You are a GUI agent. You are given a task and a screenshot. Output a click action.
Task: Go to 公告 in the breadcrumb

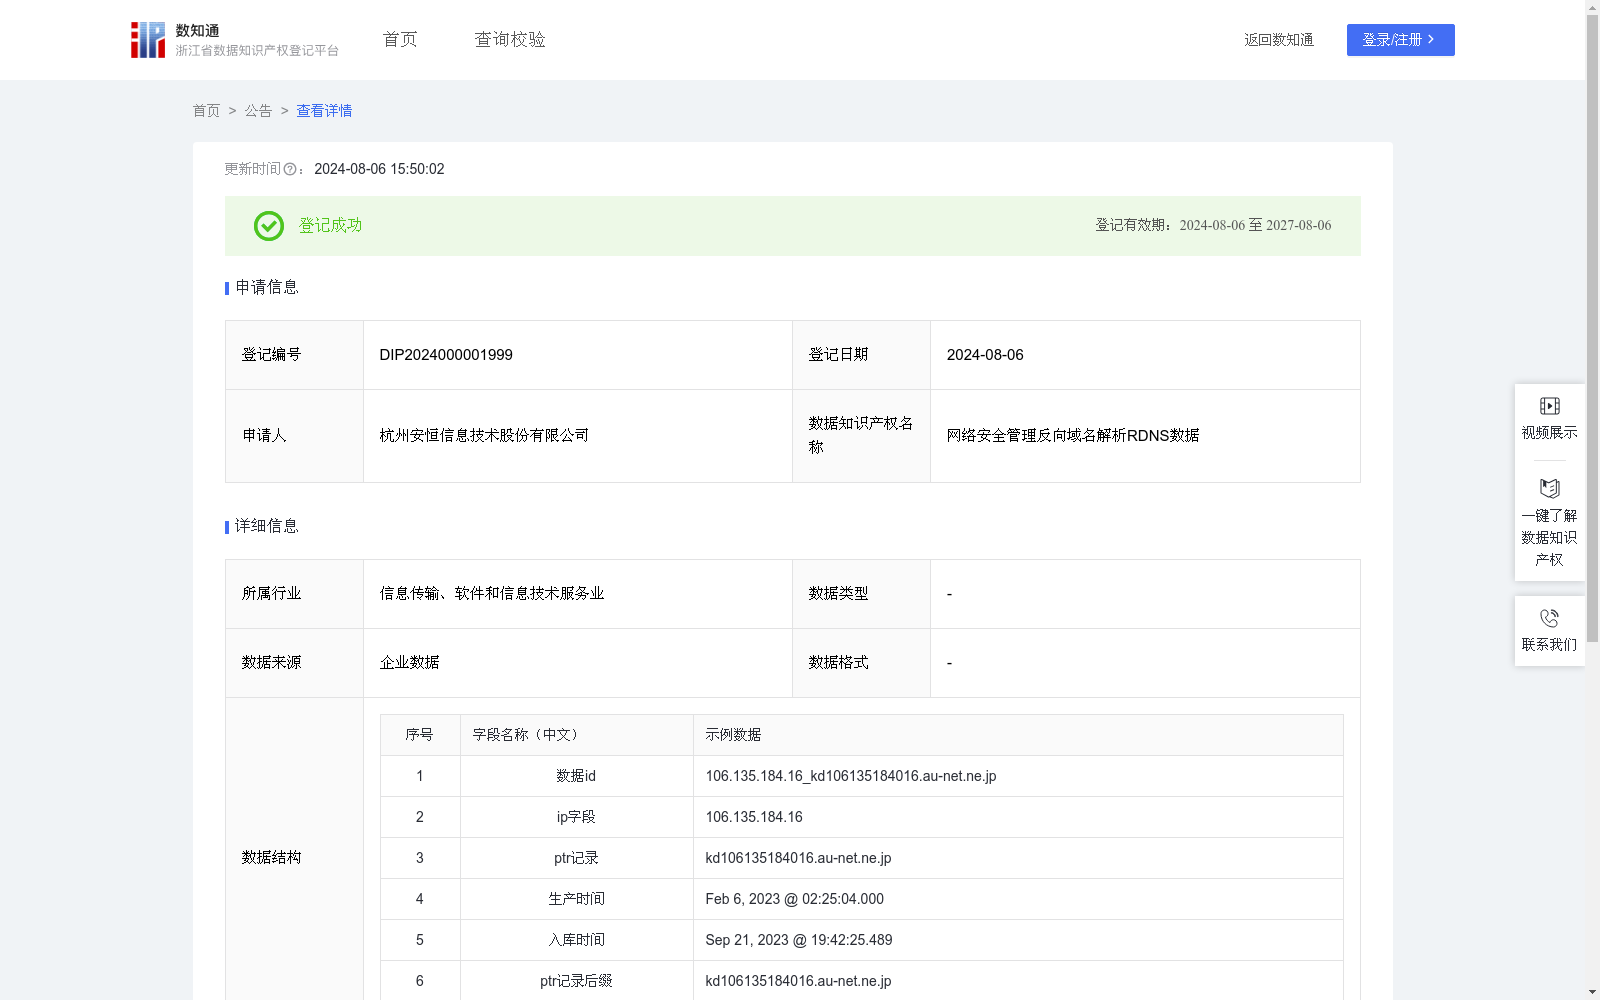click(258, 111)
